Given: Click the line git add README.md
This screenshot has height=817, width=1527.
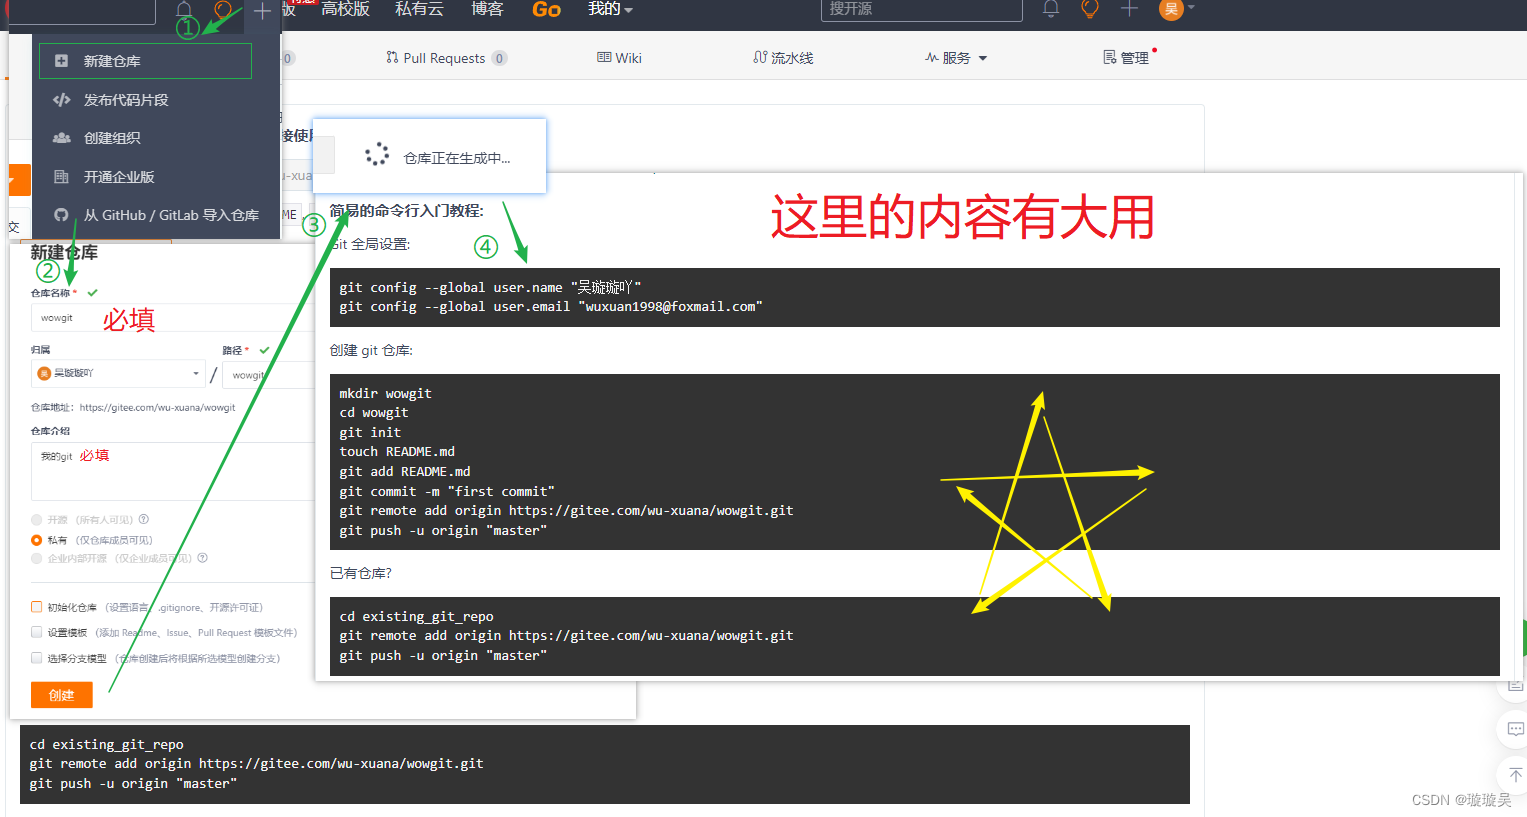Looking at the screenshot, I should 404,472.
